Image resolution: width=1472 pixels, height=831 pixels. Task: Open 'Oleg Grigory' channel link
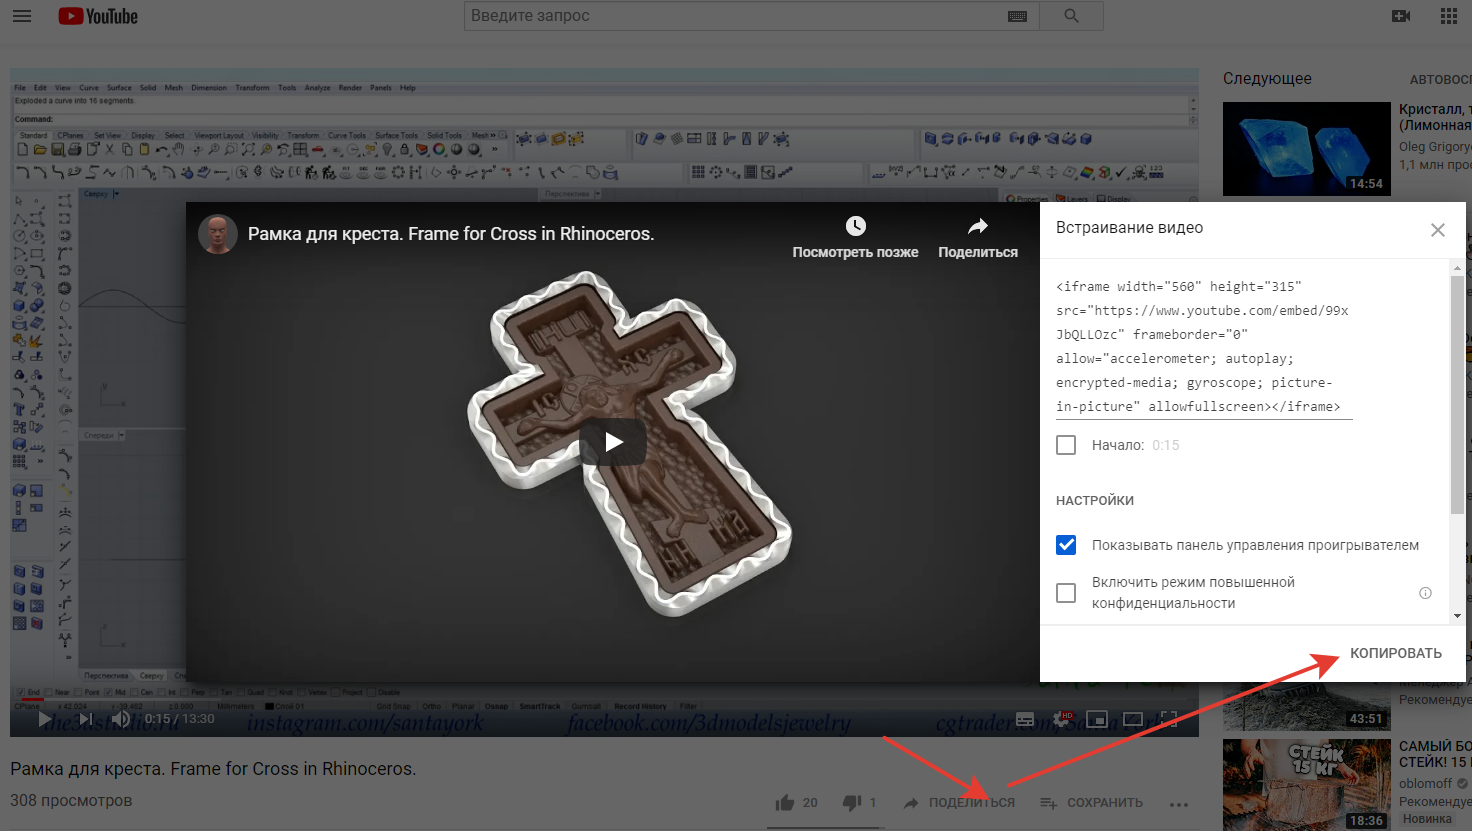[1435, 147]
